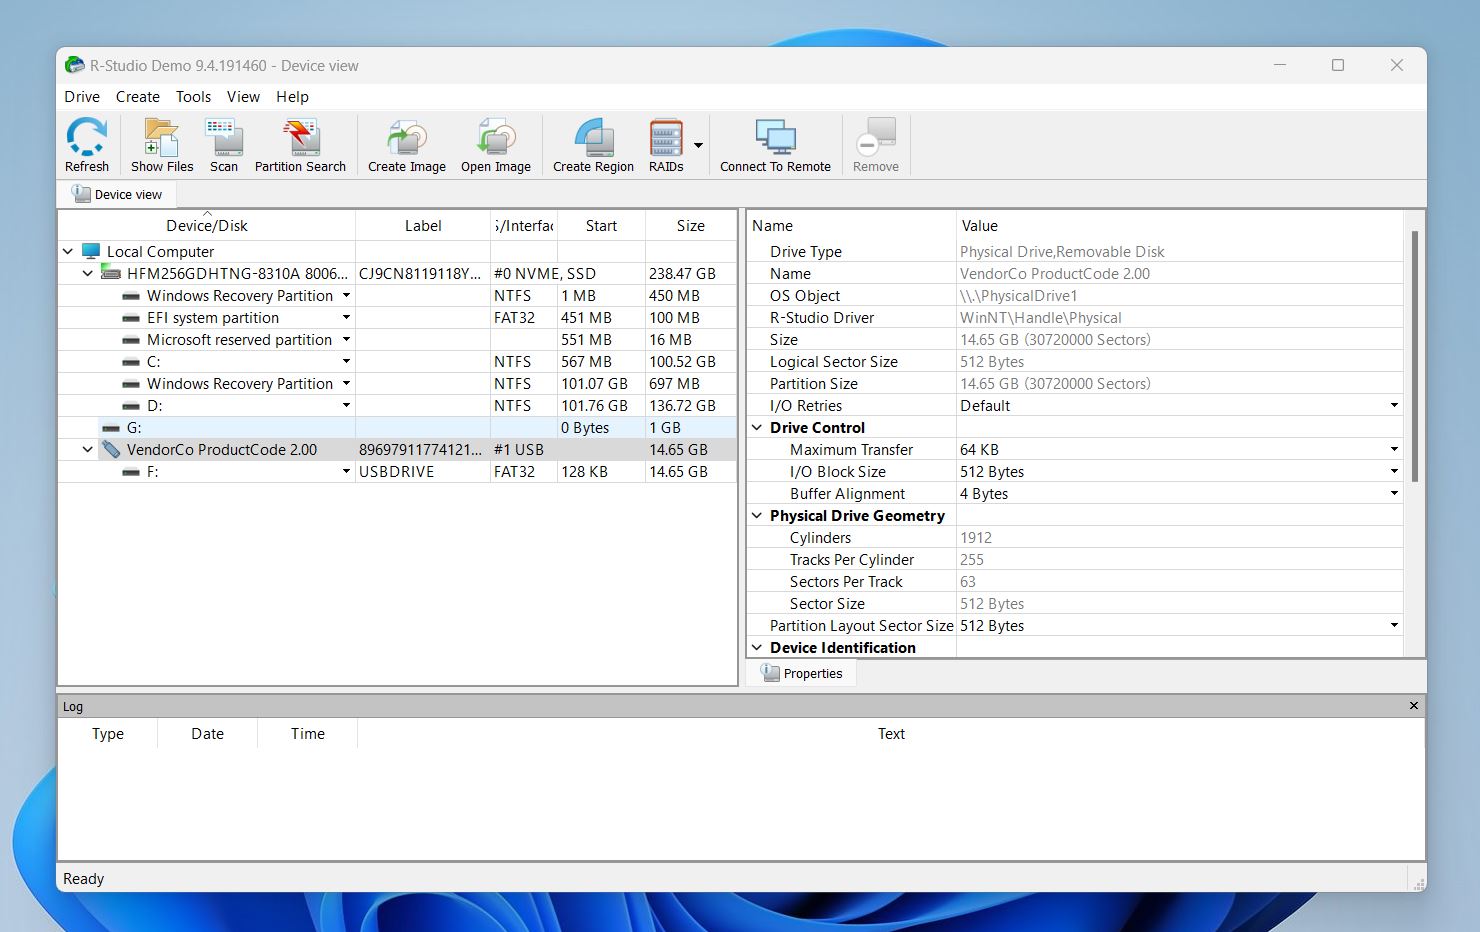This screenshot has width=1480, height=932.
Task: Open the RAIDs dropdown arrow
Action: [698, 145]
